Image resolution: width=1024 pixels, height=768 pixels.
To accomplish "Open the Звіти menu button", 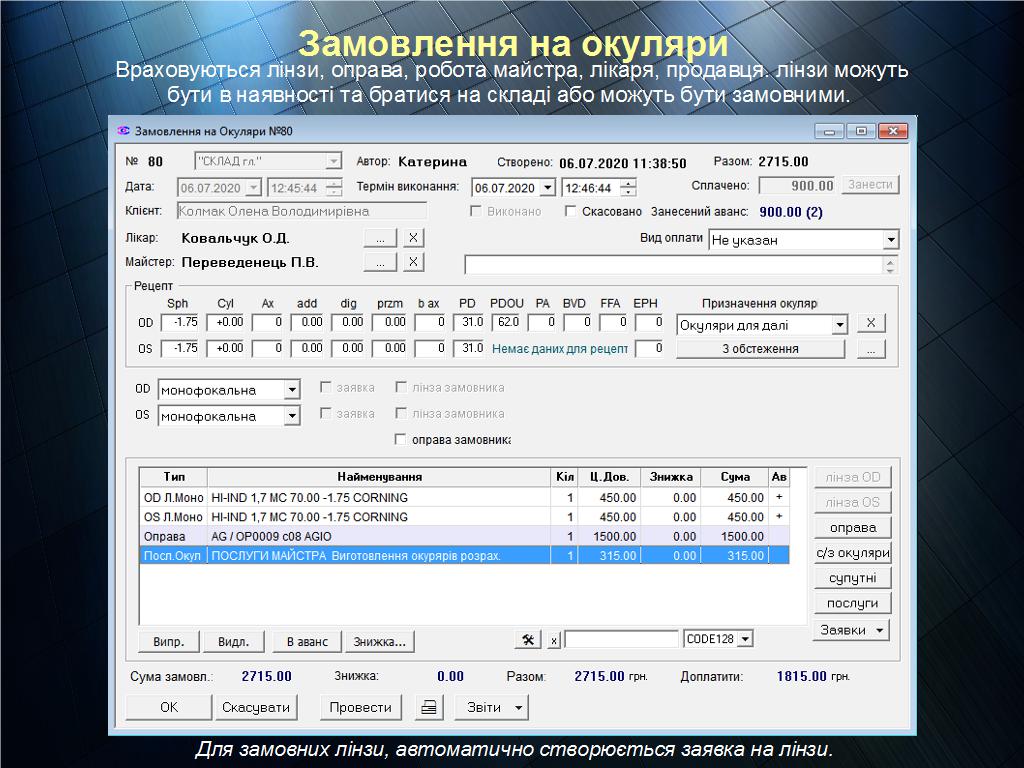I will click(x=491, y=707).
